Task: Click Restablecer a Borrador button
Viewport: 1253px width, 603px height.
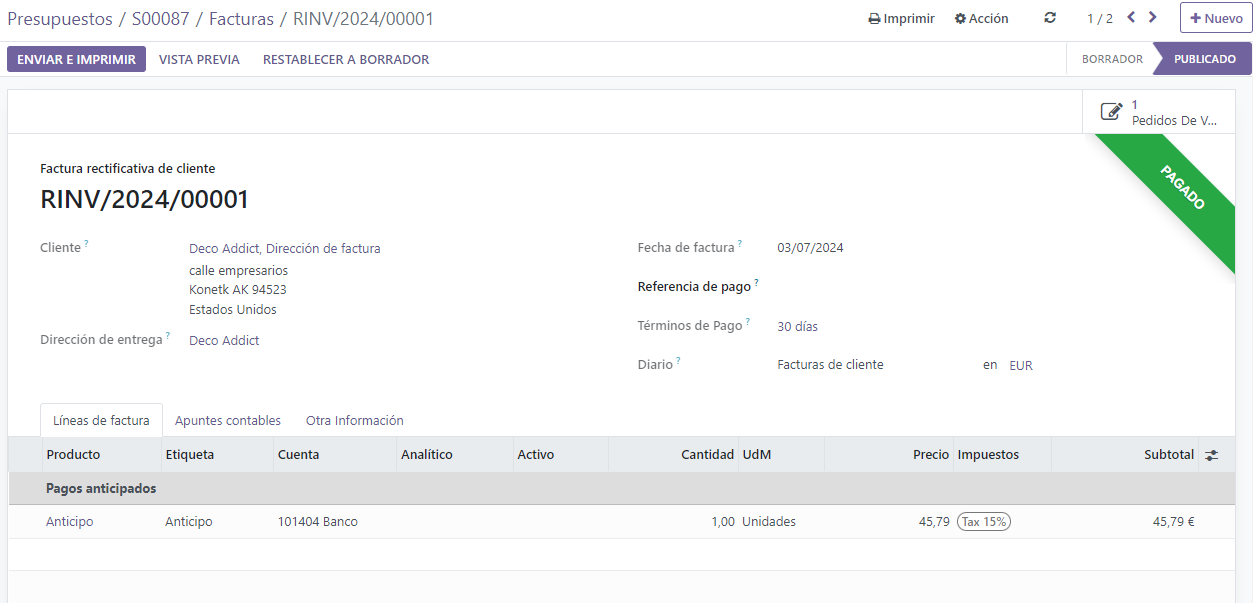Action: (346, 60)
